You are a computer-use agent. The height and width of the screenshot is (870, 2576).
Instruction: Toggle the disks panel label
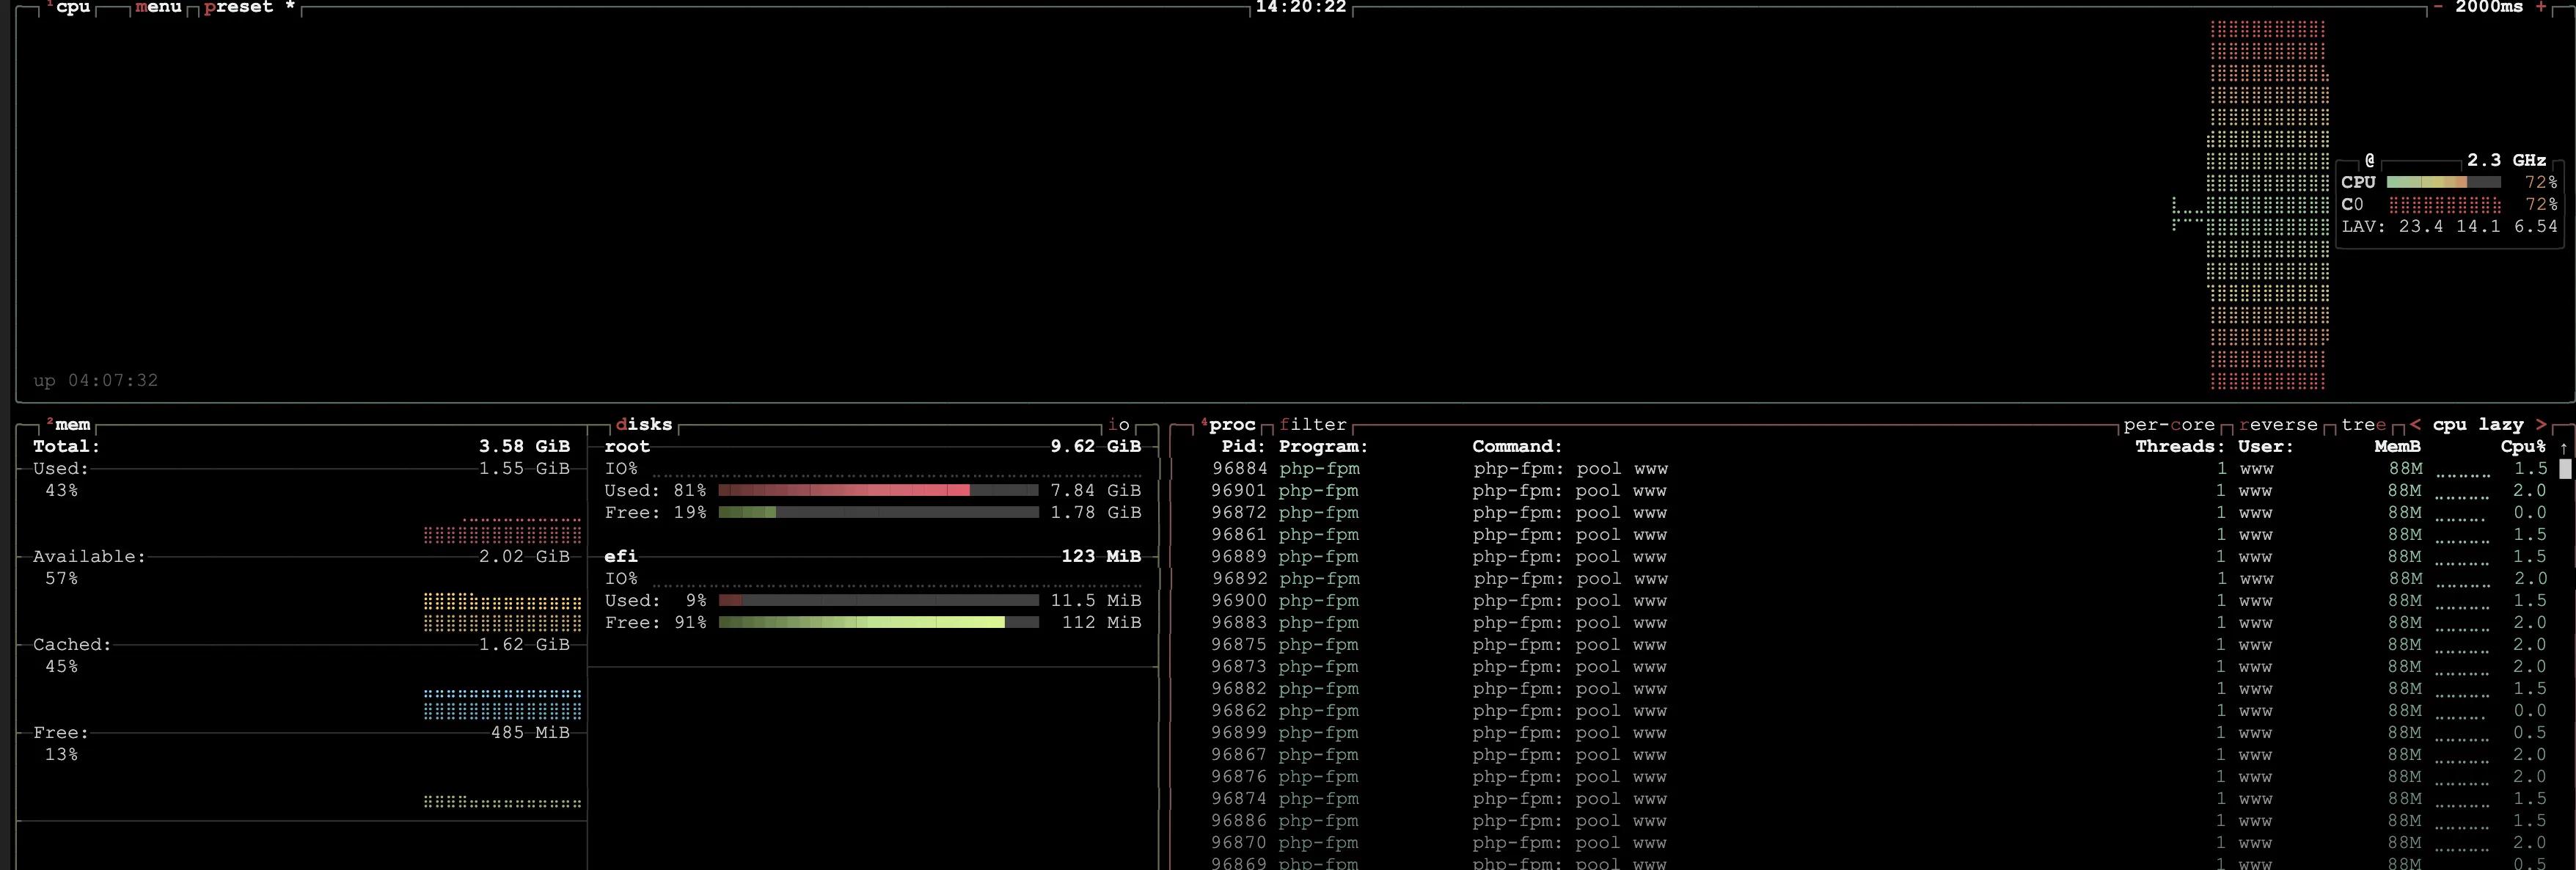pyautogui.click(x=644, y=425)
